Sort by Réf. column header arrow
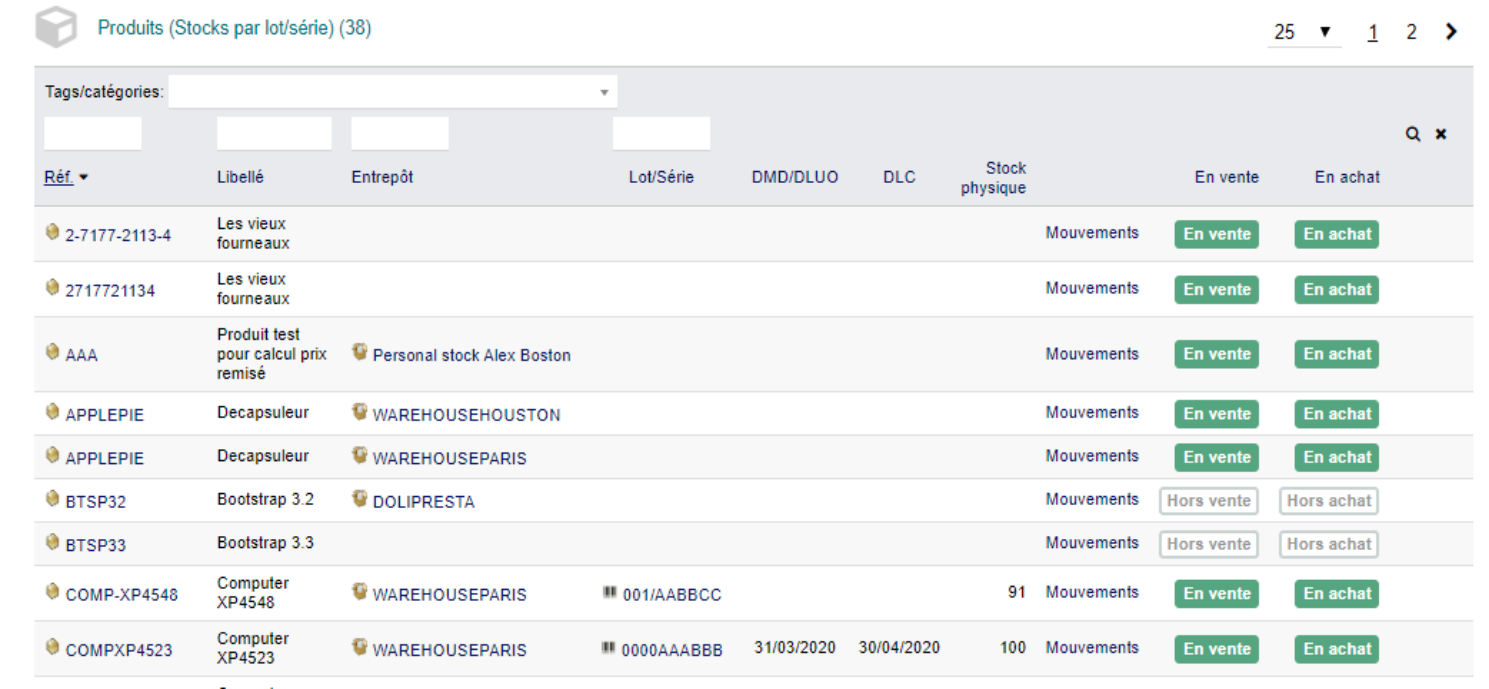 pos(83,177)
